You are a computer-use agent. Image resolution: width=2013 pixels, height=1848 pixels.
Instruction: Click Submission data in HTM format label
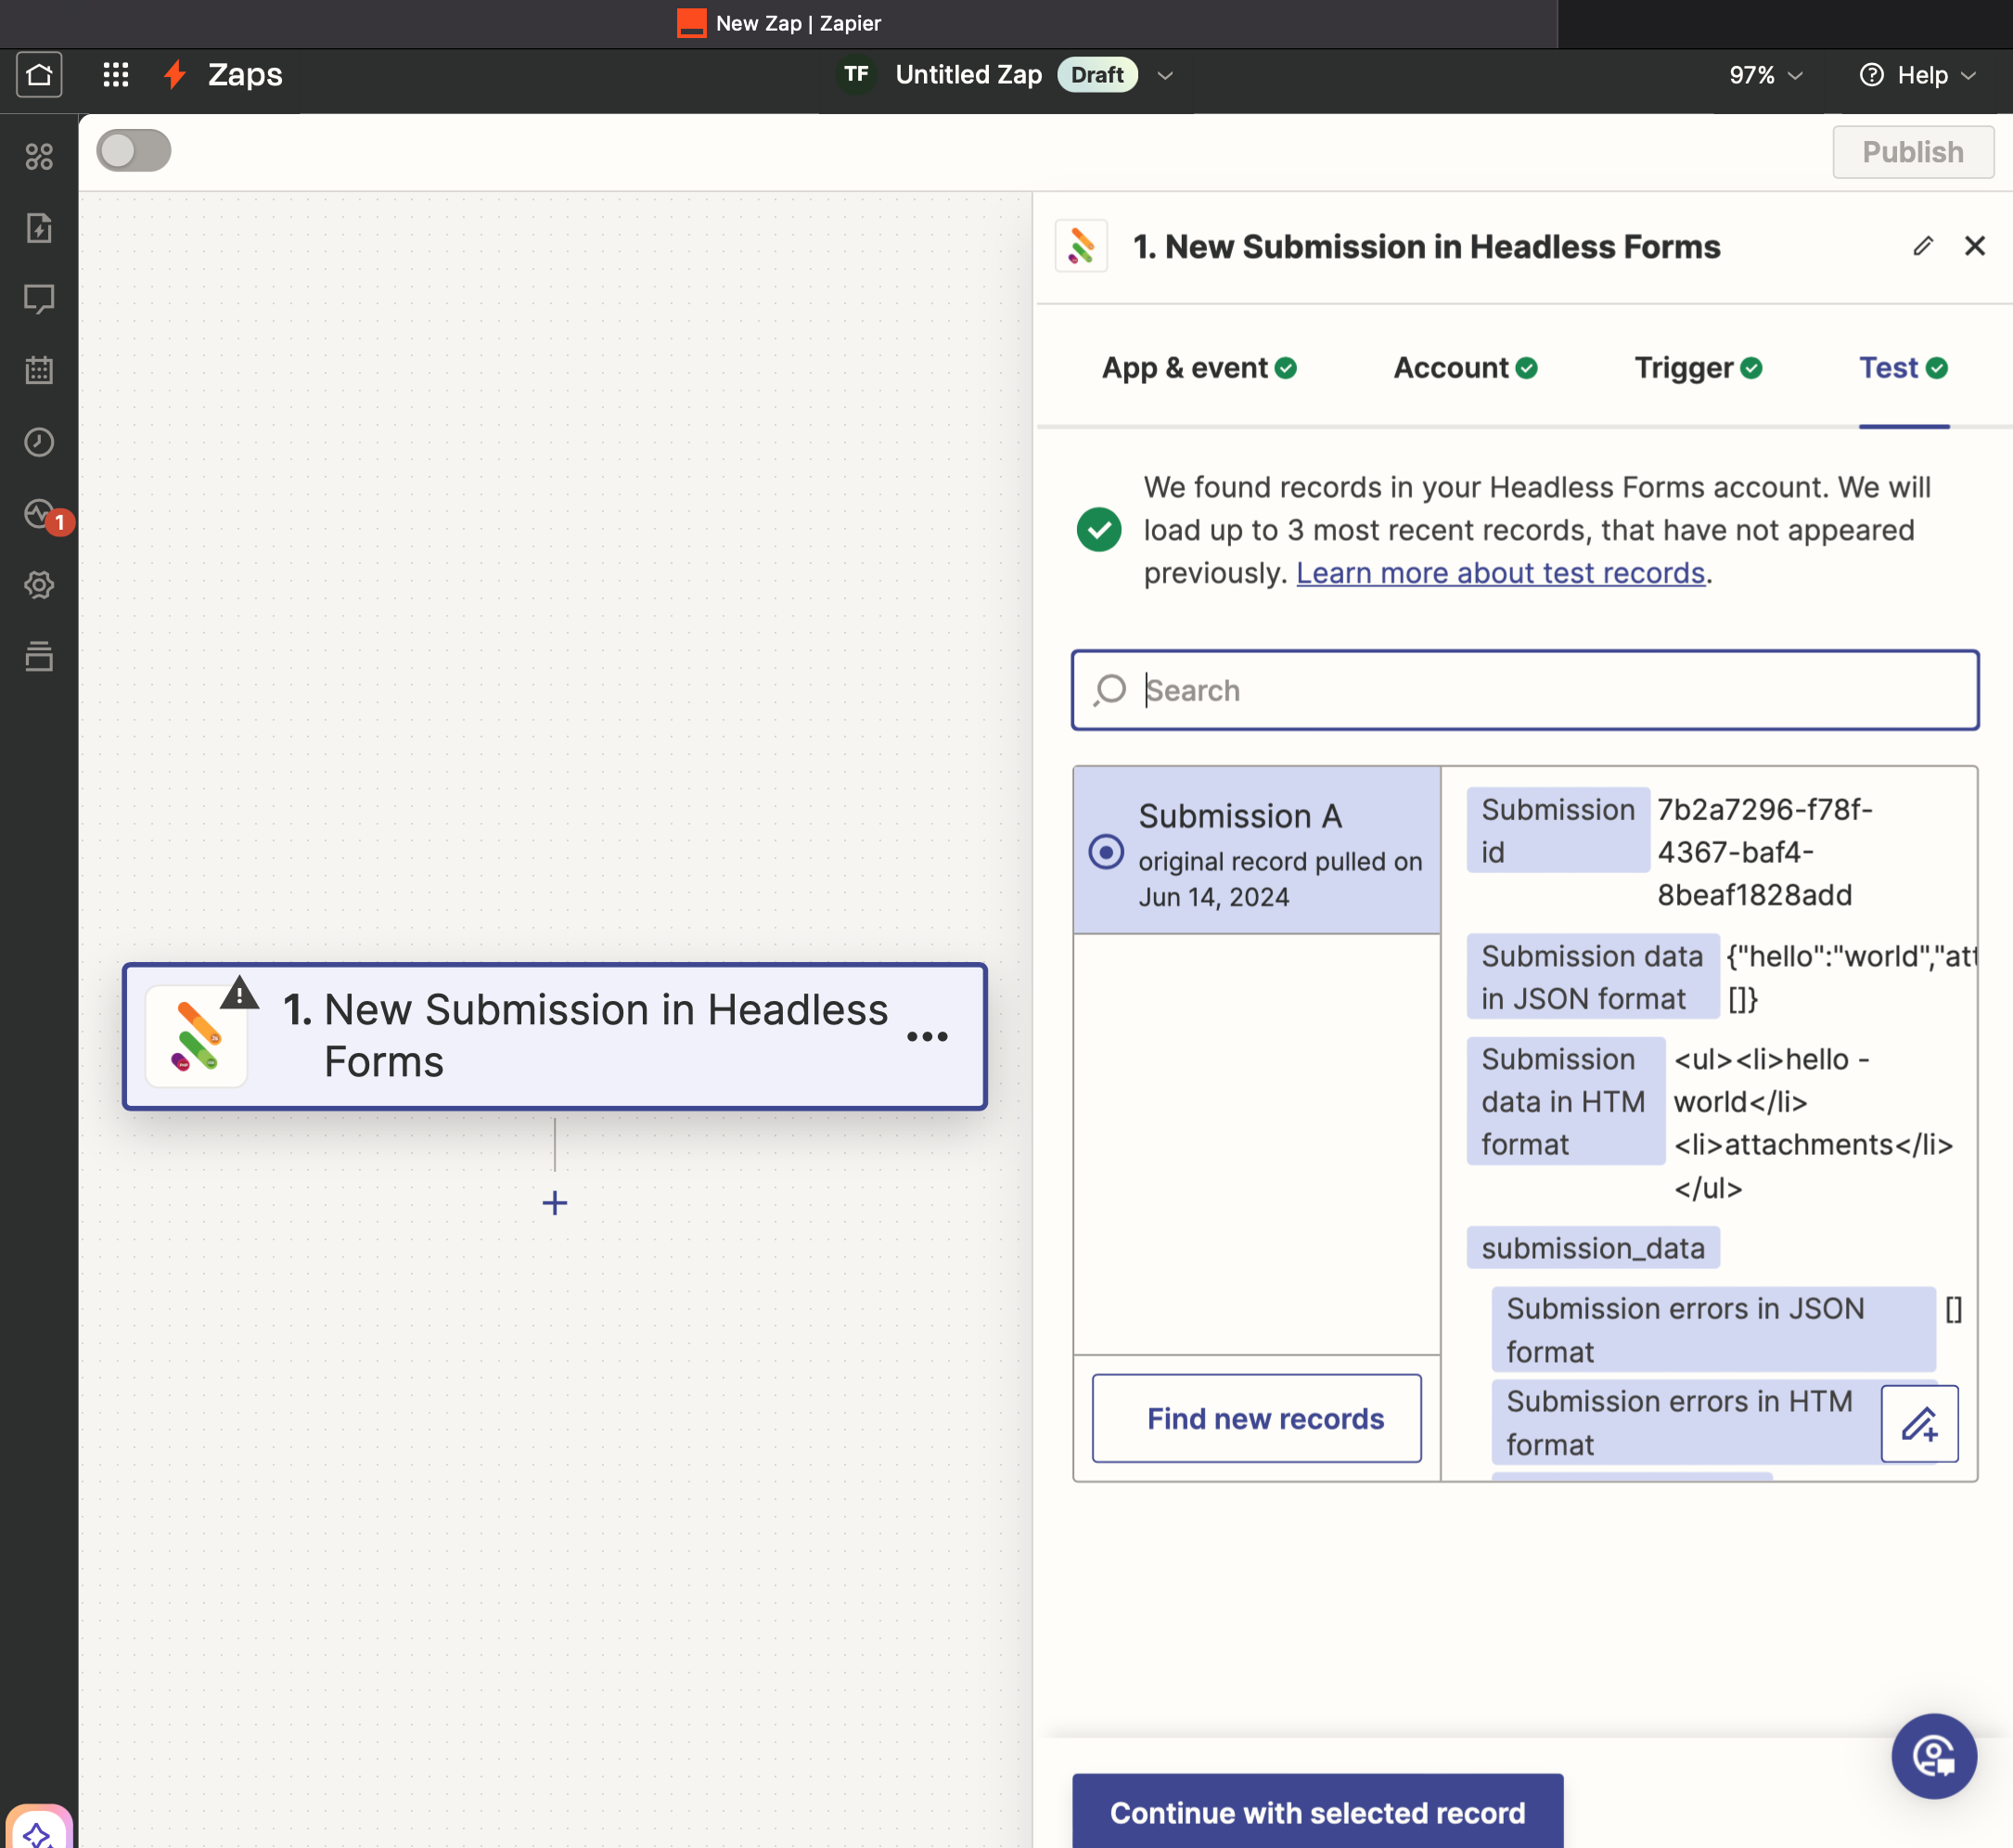pyautogui.click(x=1565, y=1101)
